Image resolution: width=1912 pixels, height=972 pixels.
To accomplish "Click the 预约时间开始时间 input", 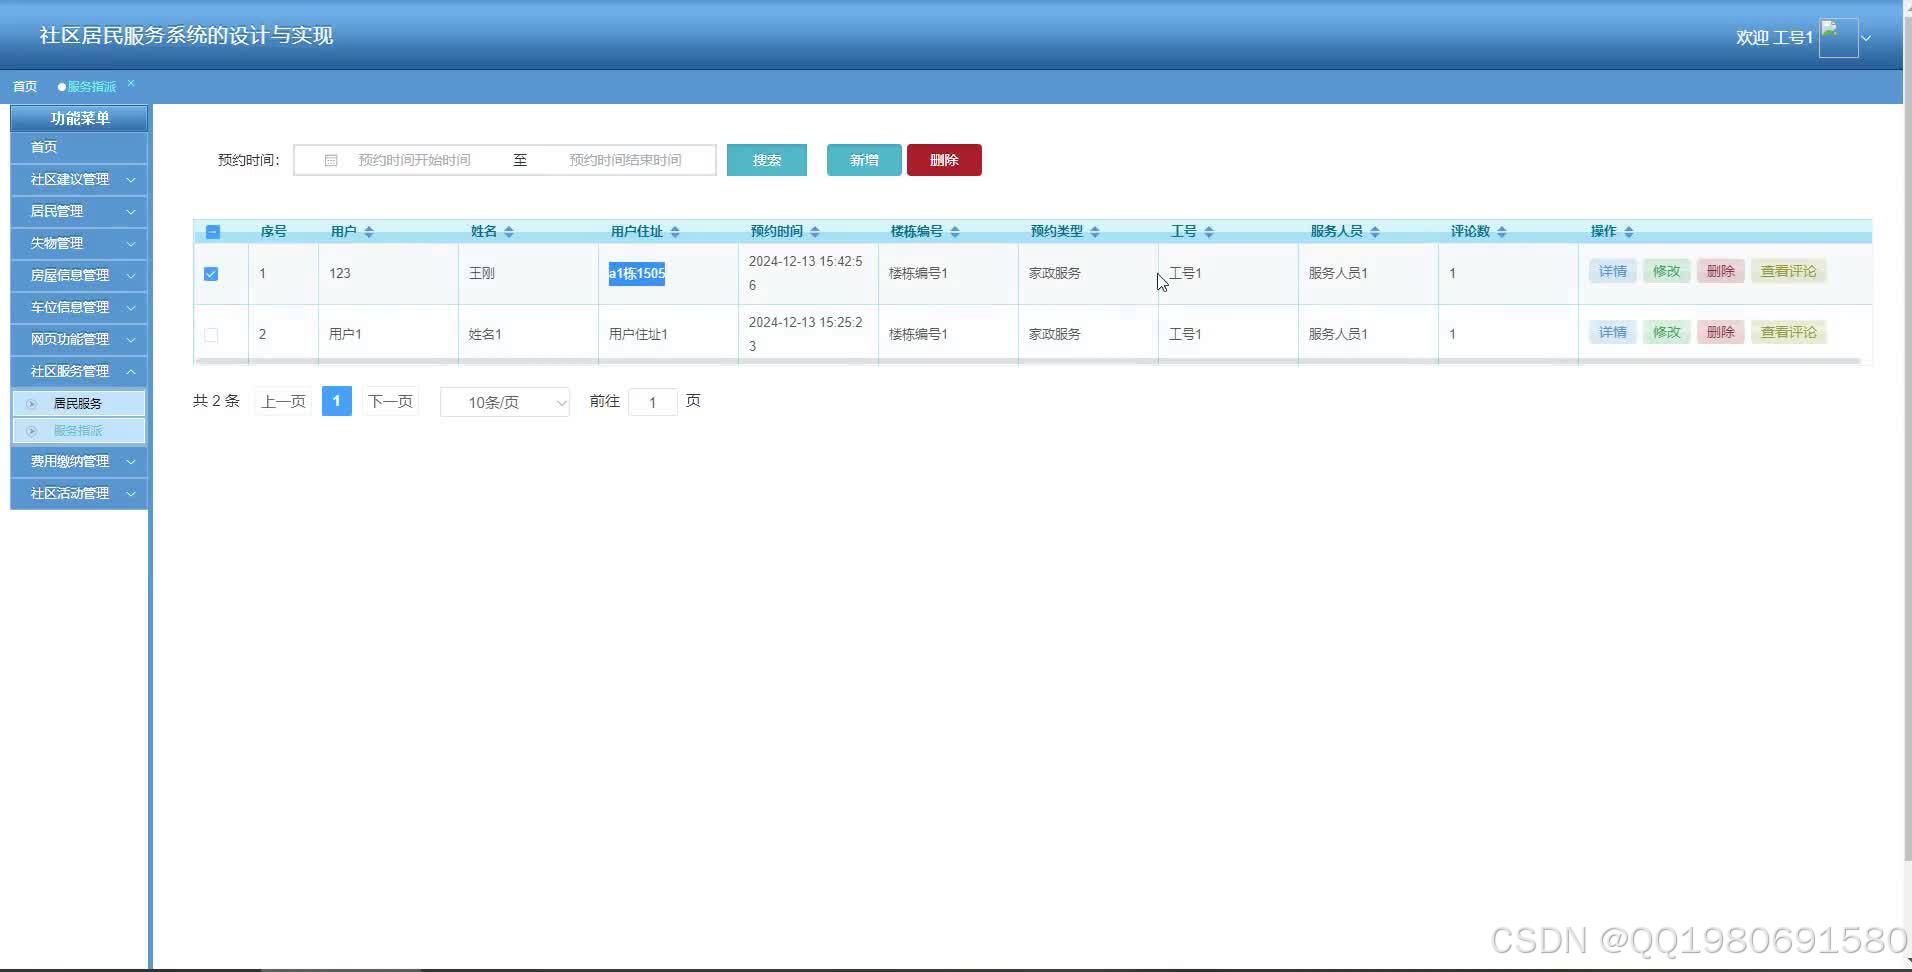I will tap(414, 160).
